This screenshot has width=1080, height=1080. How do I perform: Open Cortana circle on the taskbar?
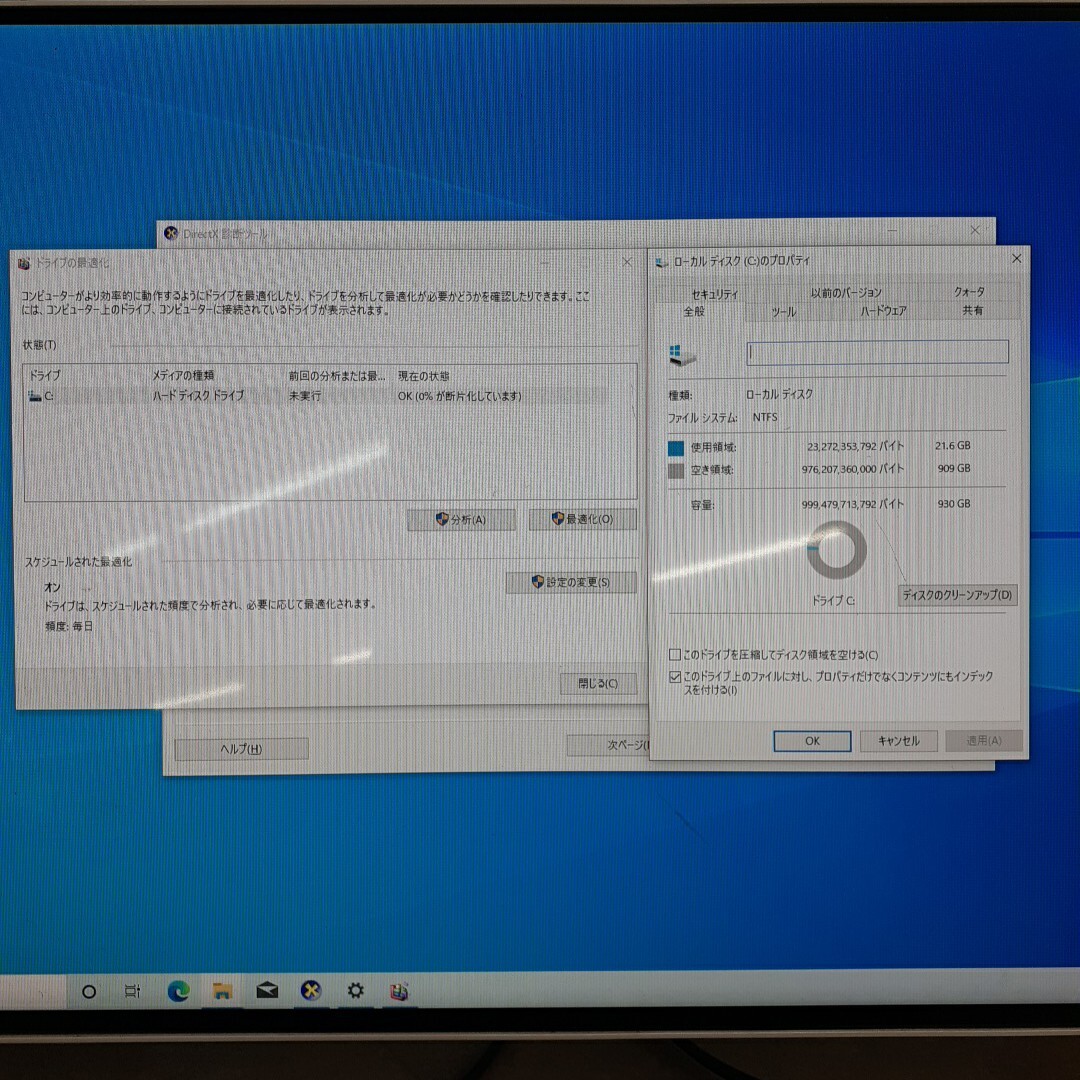point(89,992)
